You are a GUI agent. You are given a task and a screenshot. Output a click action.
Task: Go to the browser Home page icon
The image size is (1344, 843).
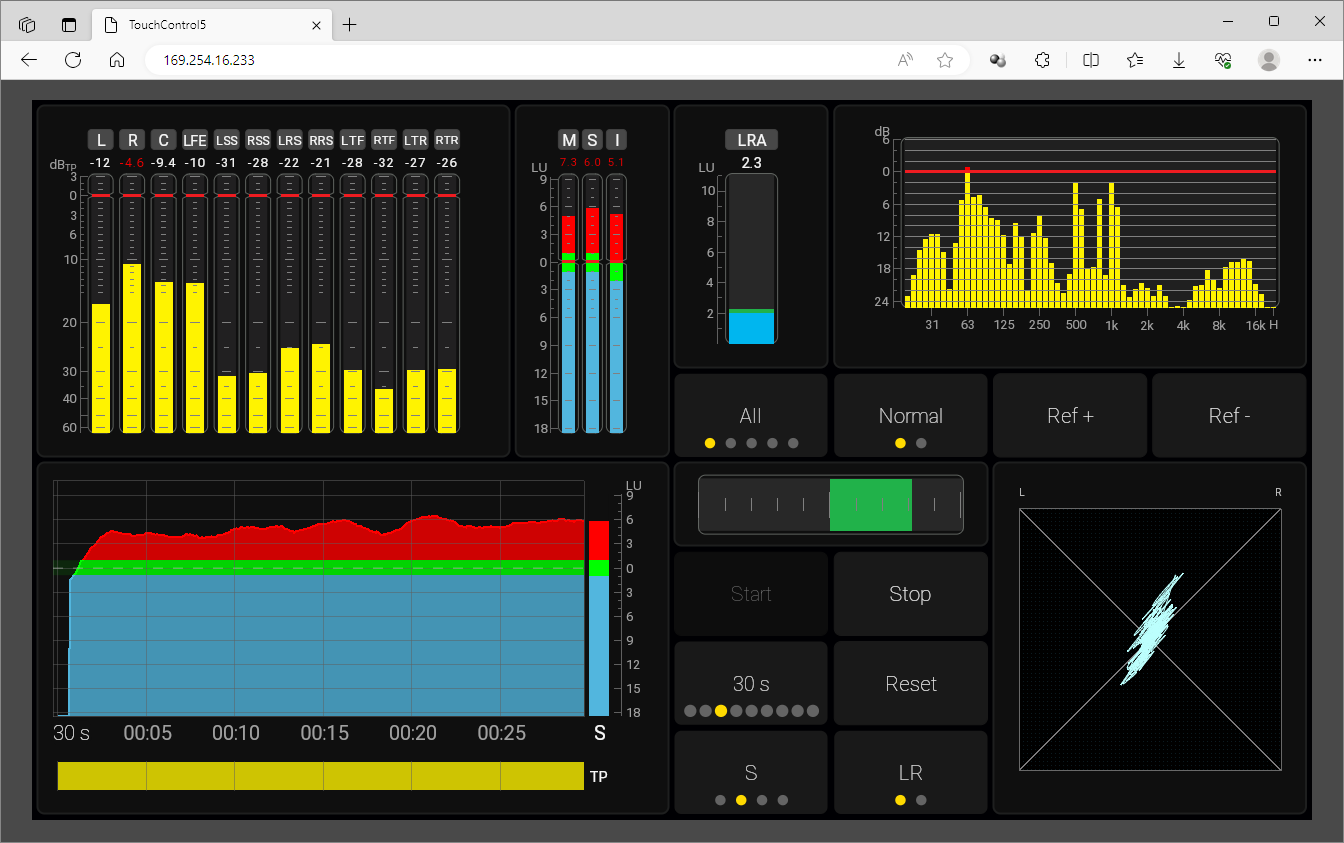117,60
